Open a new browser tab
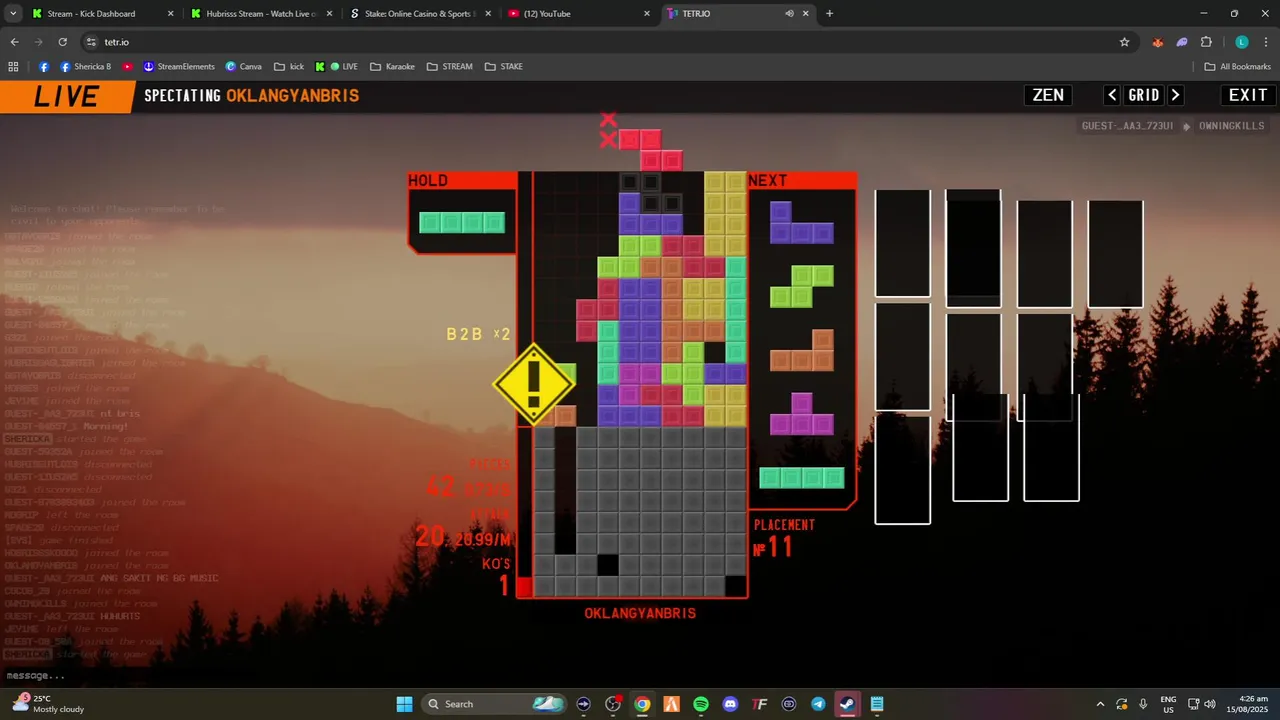 point(829,14)
